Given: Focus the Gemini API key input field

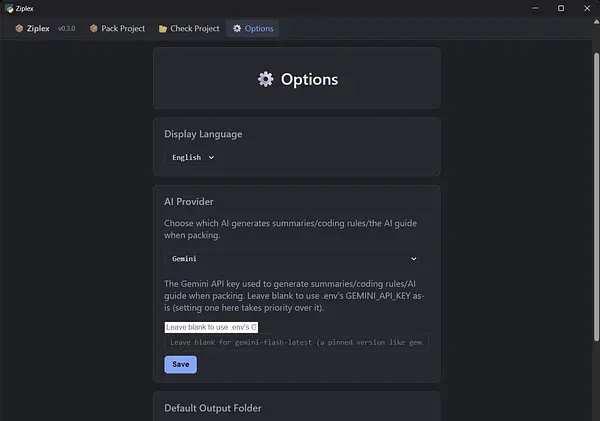Looking at the screenshot, I should pos(211,327).
